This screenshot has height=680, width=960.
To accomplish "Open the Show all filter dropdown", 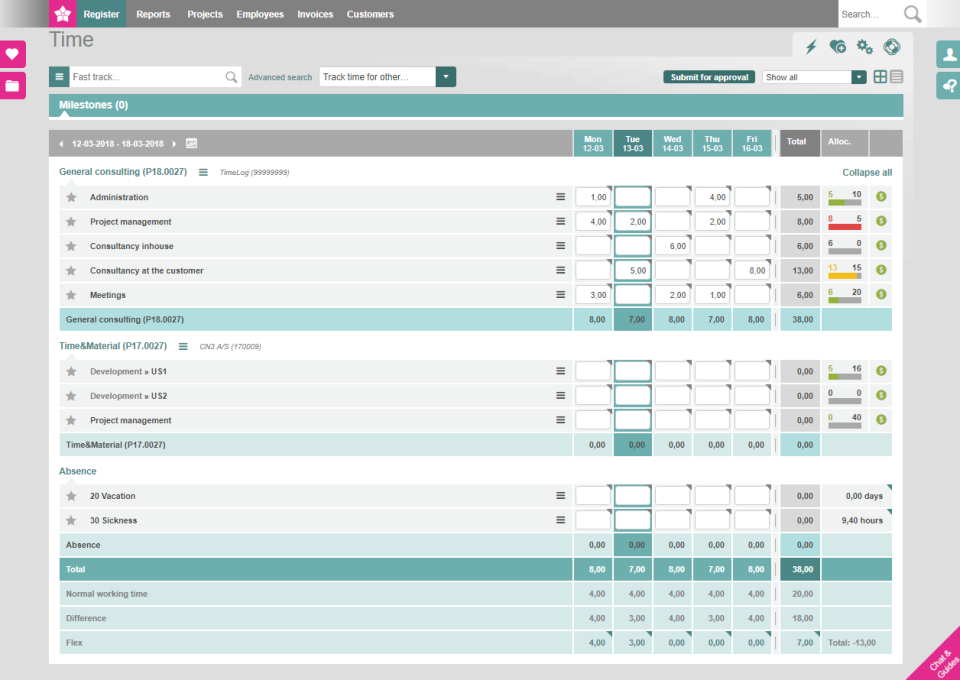I will (858, 77).
